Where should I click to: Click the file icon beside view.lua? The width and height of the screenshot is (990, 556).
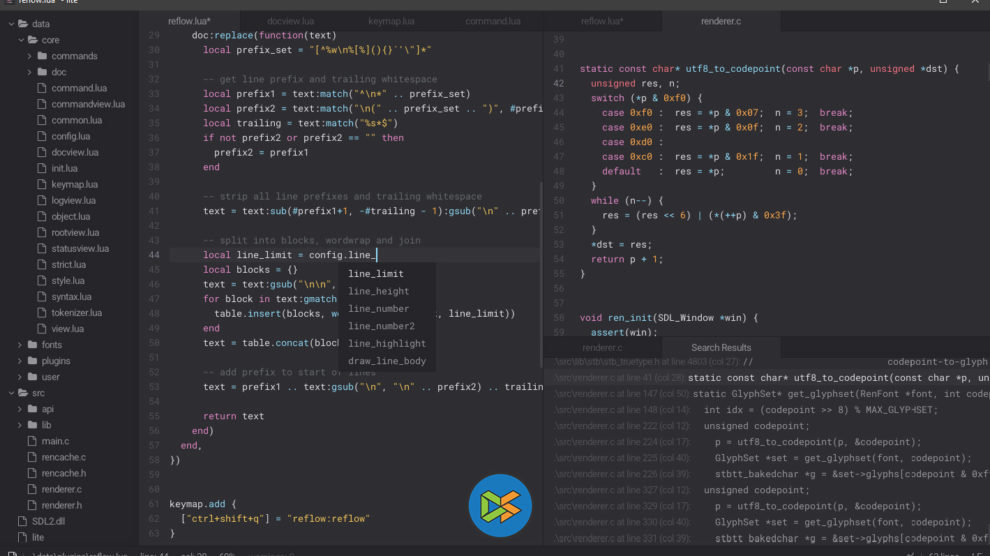click(42, 329)
